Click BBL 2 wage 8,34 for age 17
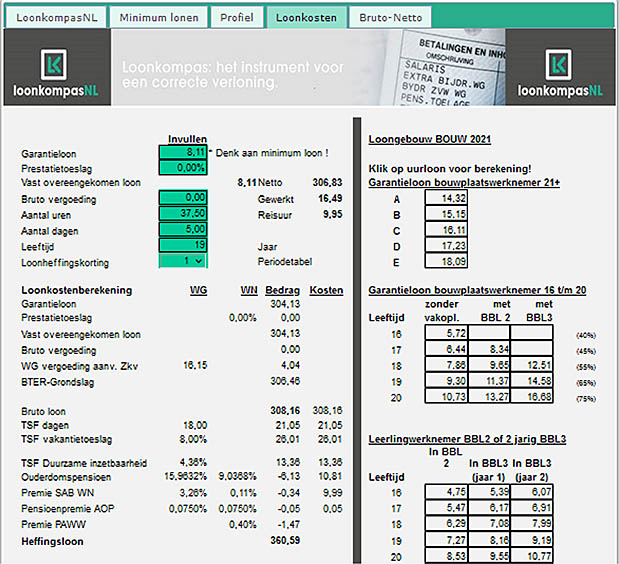Viewport: 620px width, 564px height. pos(490,348)
